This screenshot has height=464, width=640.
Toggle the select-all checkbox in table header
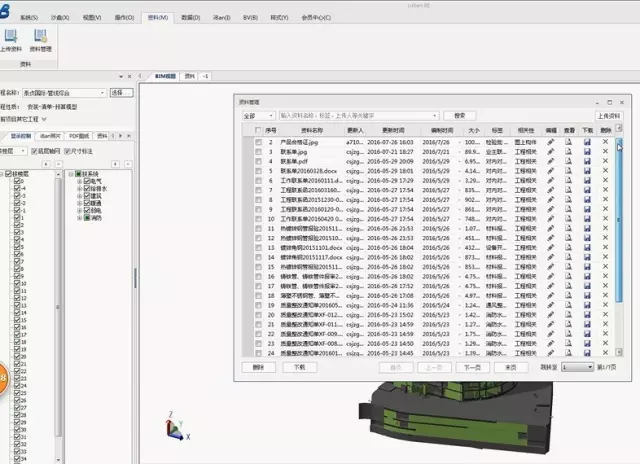(x=258, y=130)
